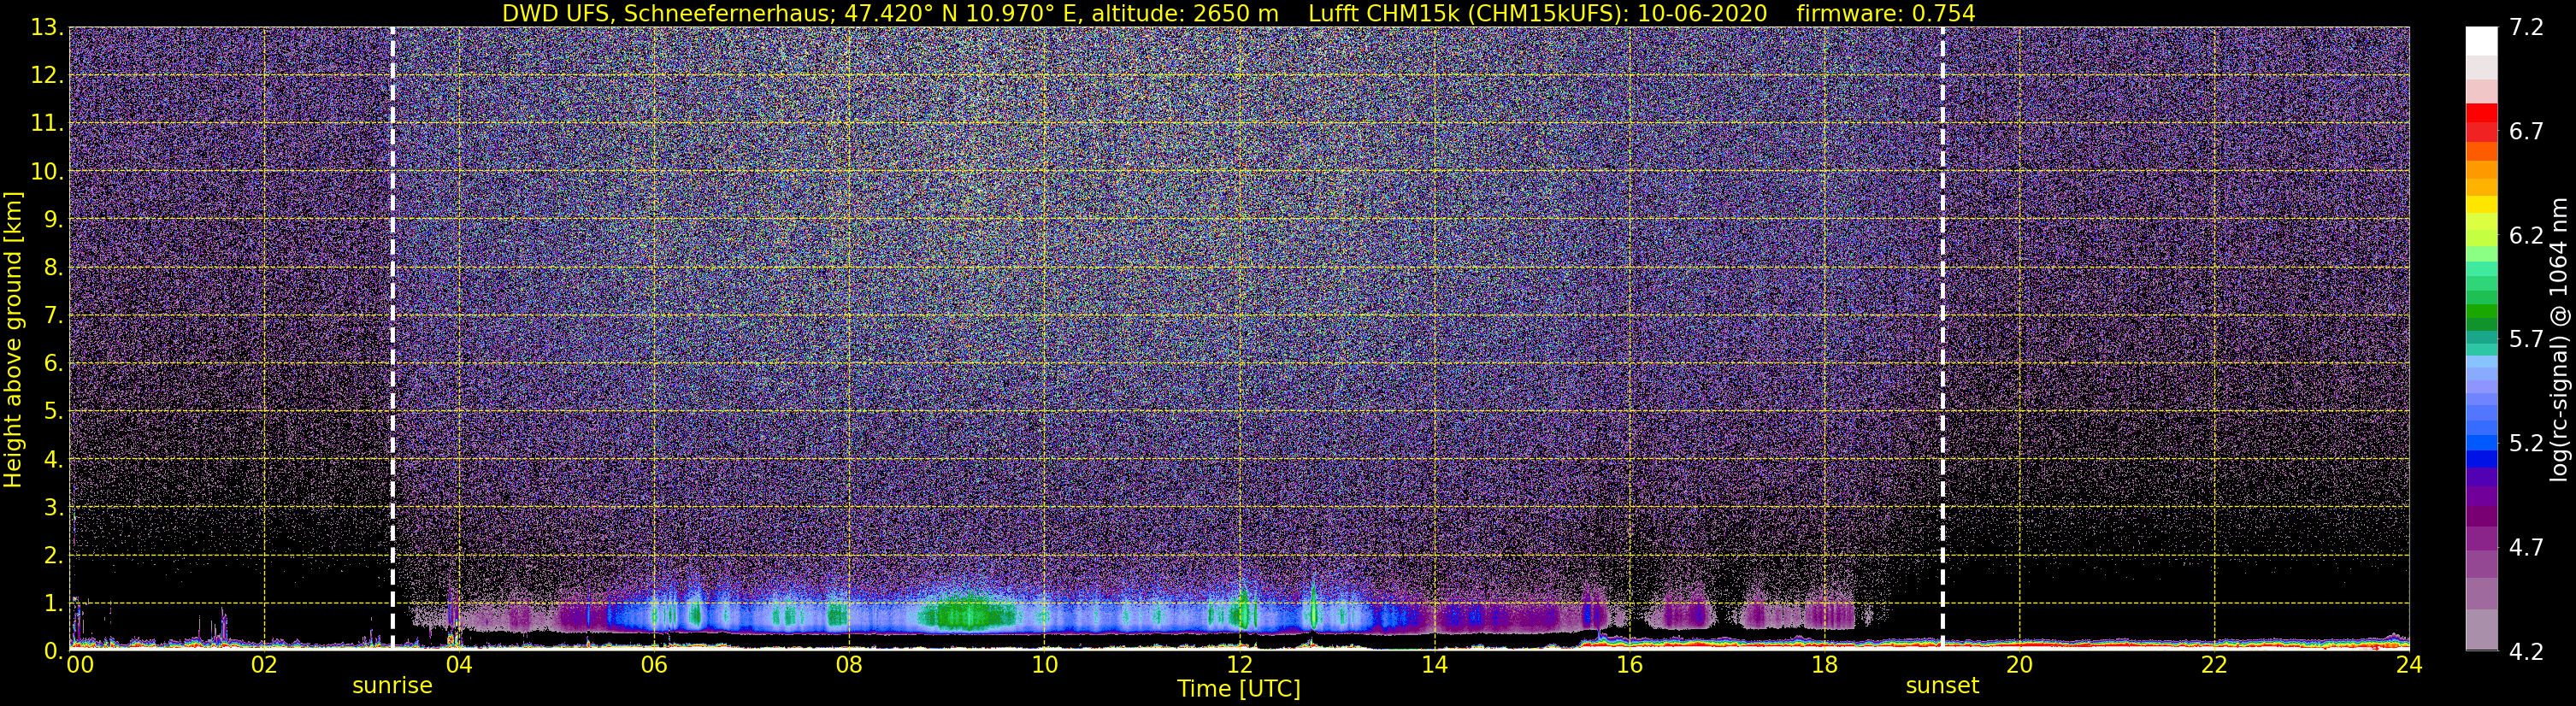Pick the bright blue band near 5.2
The height and width of the screenshot is (706, 2576).
[2481, 441]
